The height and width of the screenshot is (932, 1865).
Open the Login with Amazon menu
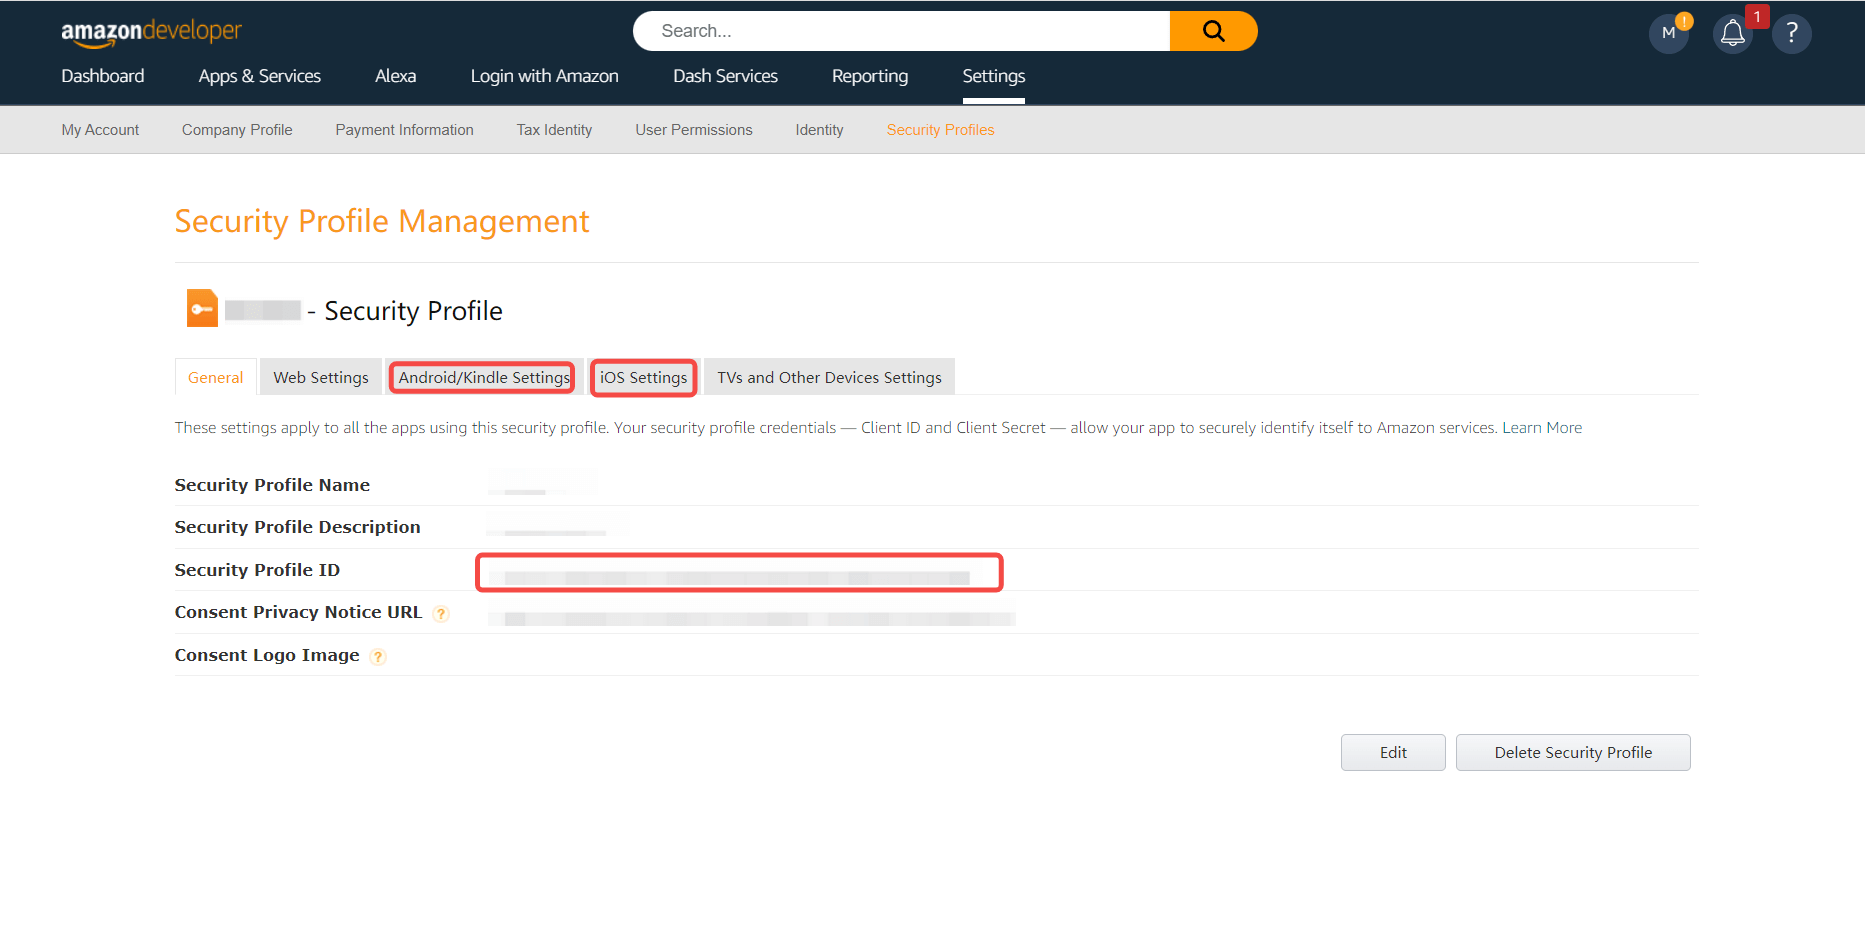[x=544, y=76]
